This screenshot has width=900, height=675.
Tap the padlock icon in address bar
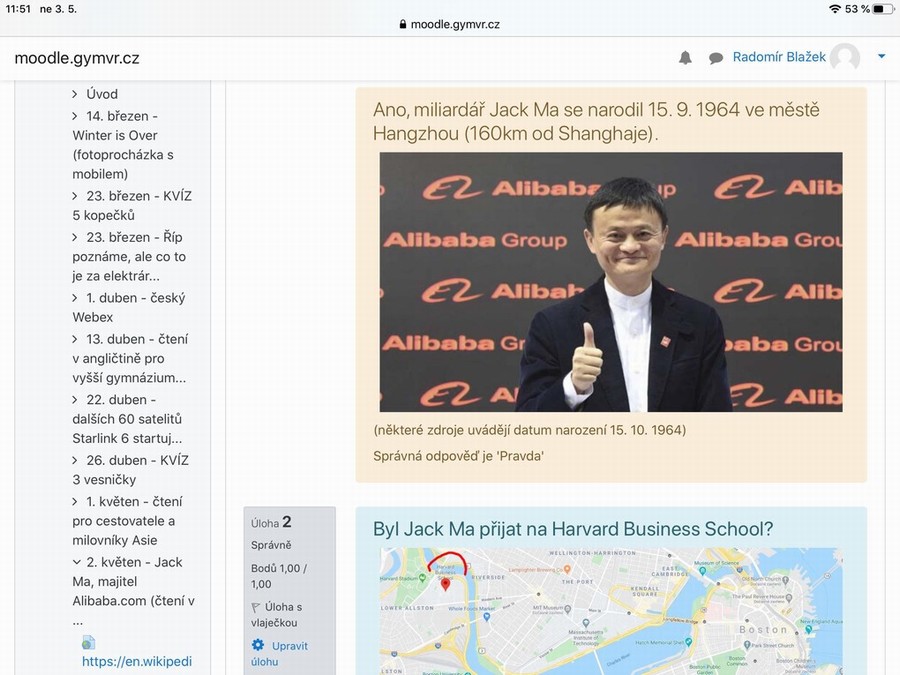coord(402,25)
